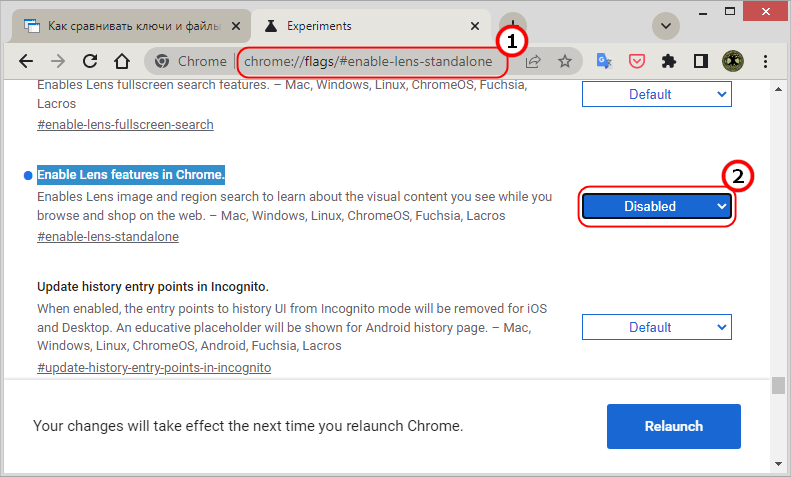Click the share page icon in address bar
Viewport: 791px width, 477px height.
(x=533, y=62)
